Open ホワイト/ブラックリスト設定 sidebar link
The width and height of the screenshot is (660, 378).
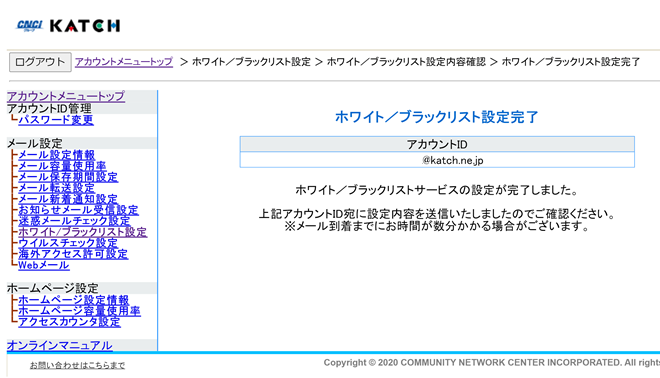82,232
